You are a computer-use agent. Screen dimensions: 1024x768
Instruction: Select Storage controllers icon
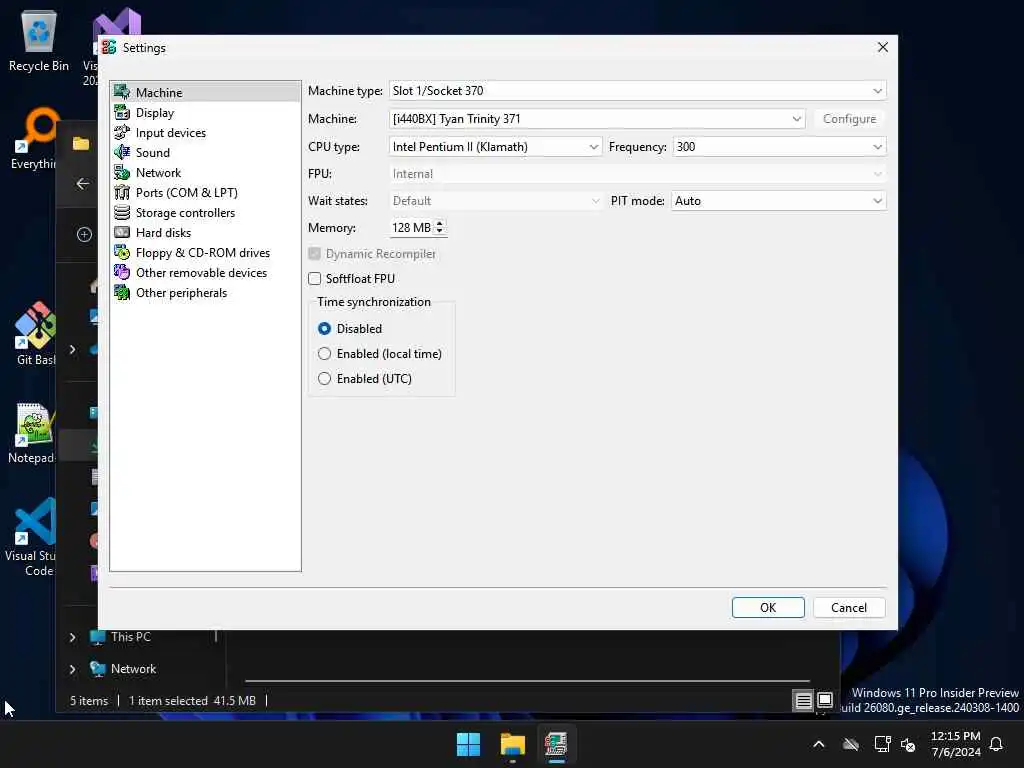click(122, 212)
